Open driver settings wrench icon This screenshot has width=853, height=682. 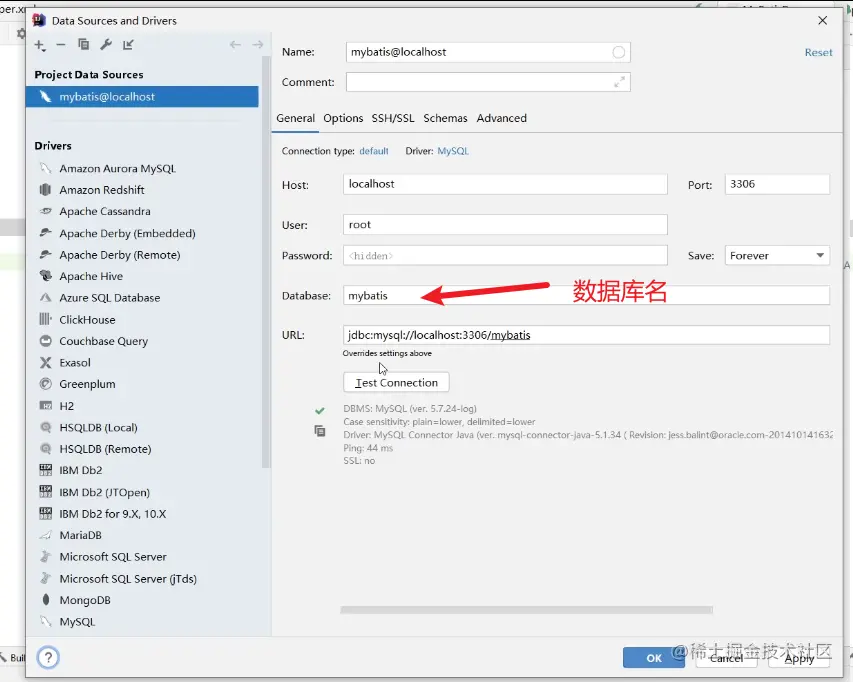coord(106,45)
